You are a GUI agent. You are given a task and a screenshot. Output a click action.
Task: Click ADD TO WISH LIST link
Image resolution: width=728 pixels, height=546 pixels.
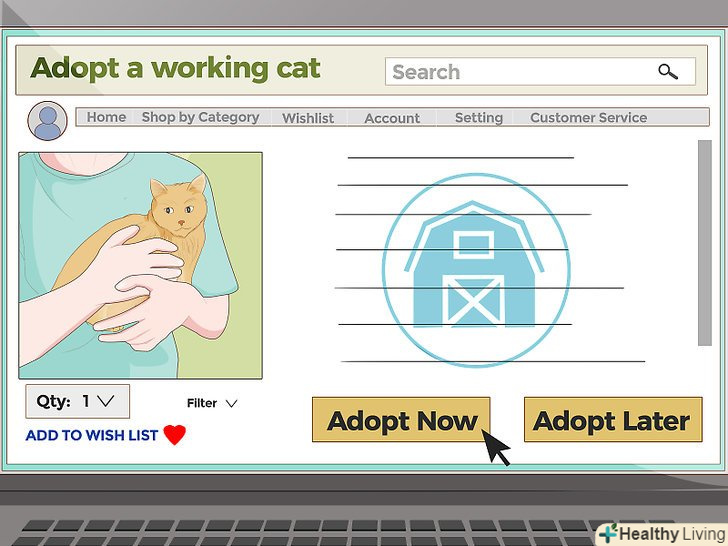click(x=91, y=436)
